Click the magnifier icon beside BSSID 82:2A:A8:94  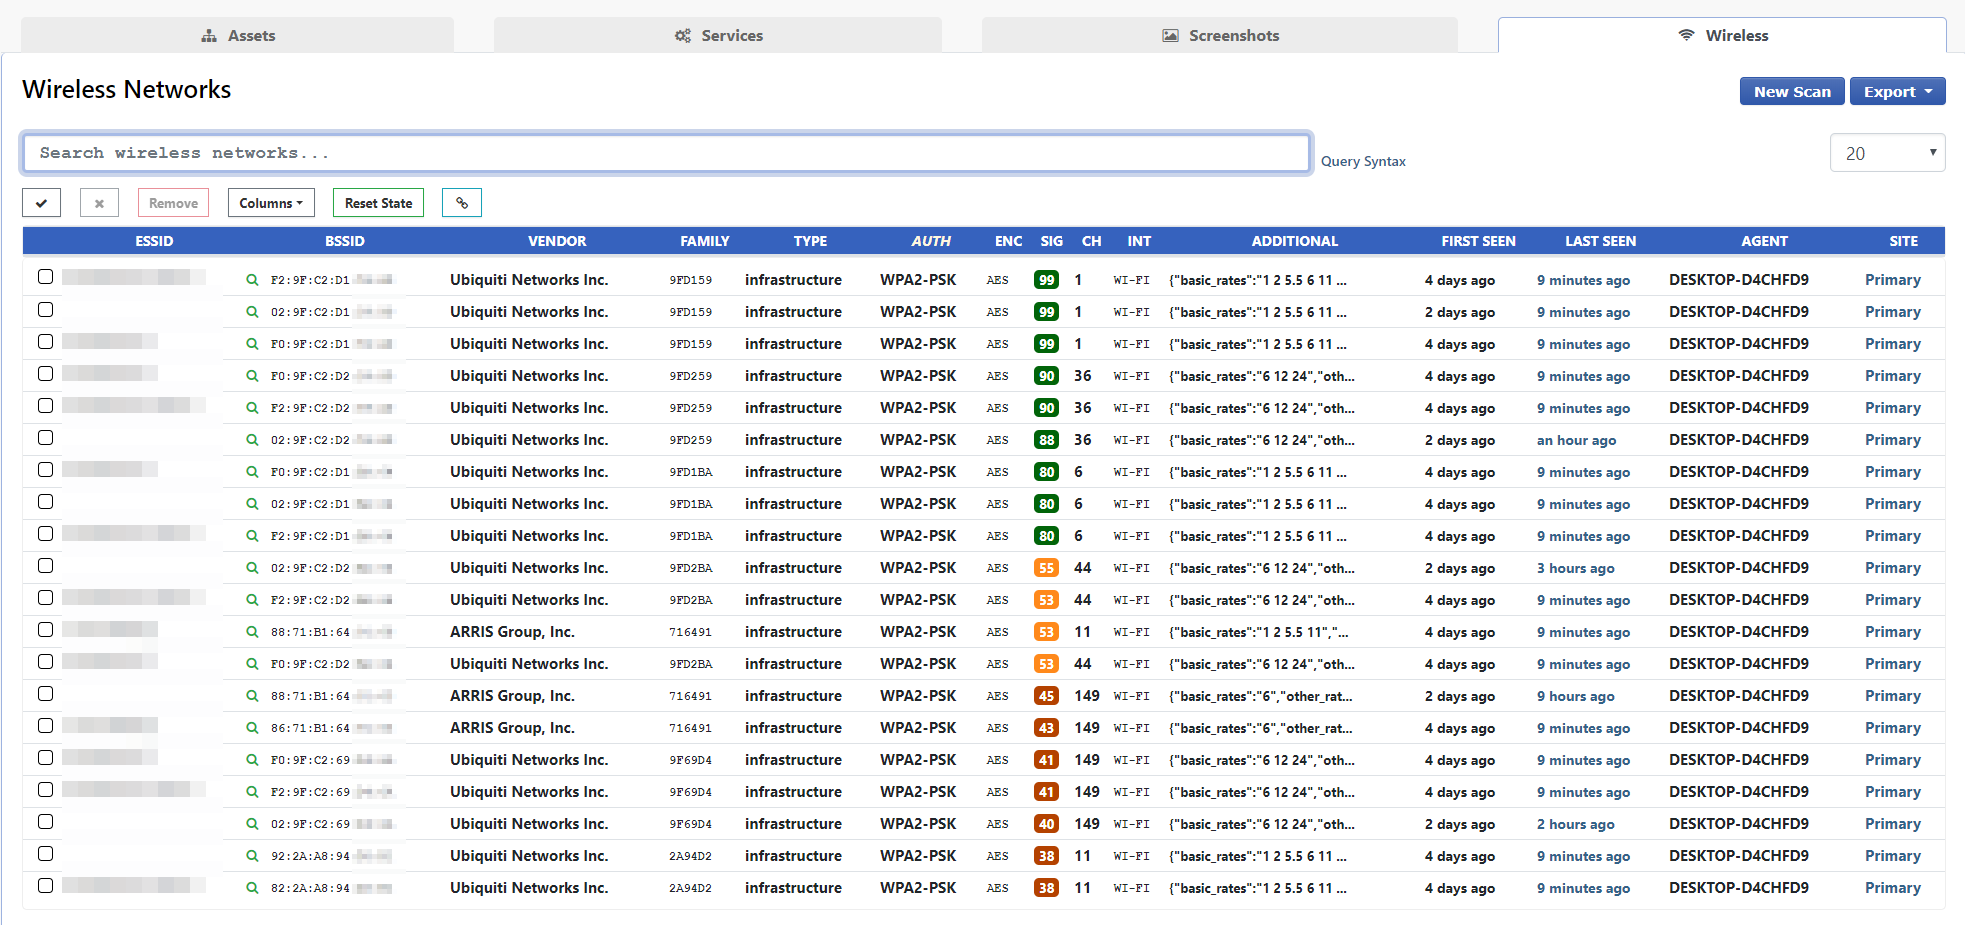point(252,888)
